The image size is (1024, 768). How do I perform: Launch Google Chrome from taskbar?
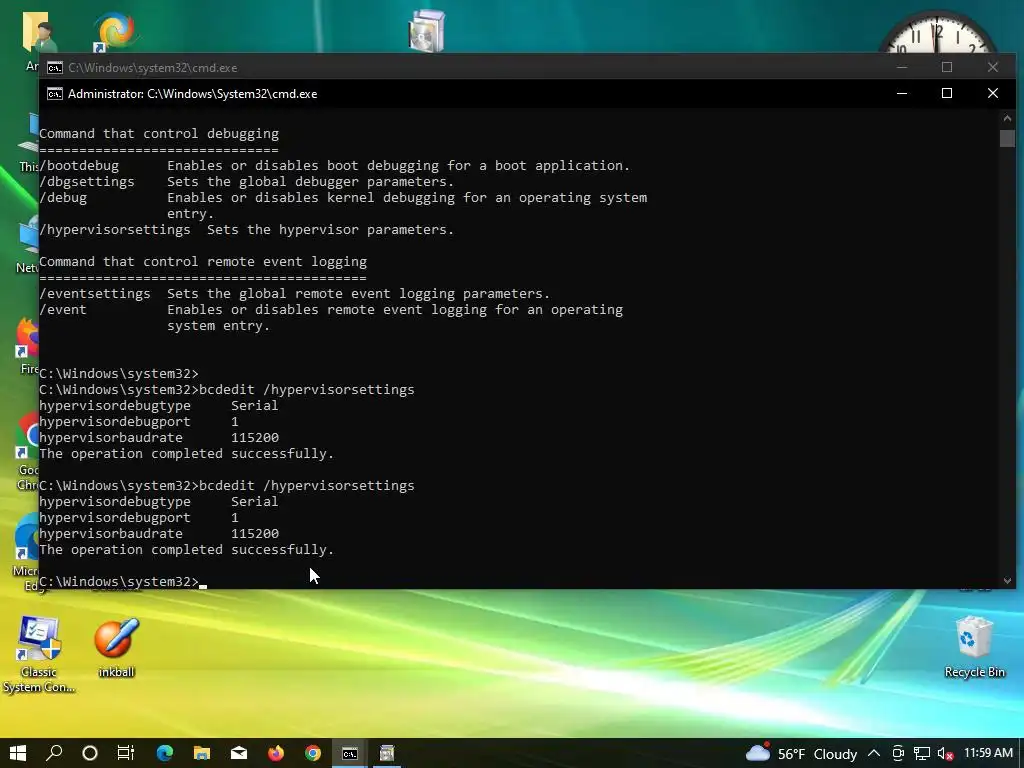point(313,753)
